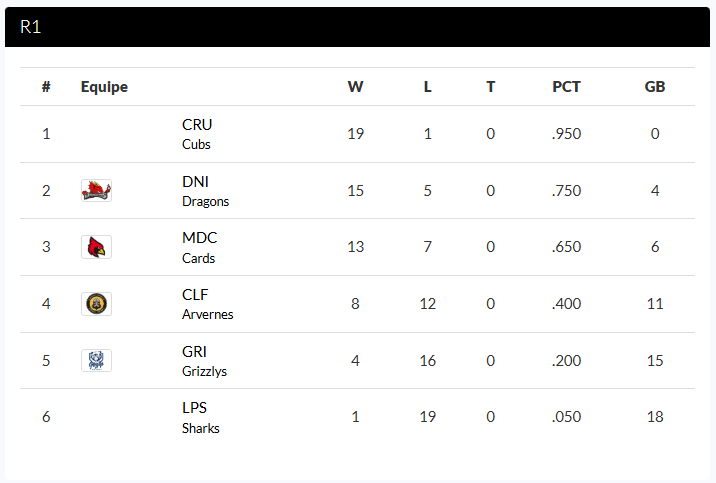Sort by the PCT column header

pos(566,87)
